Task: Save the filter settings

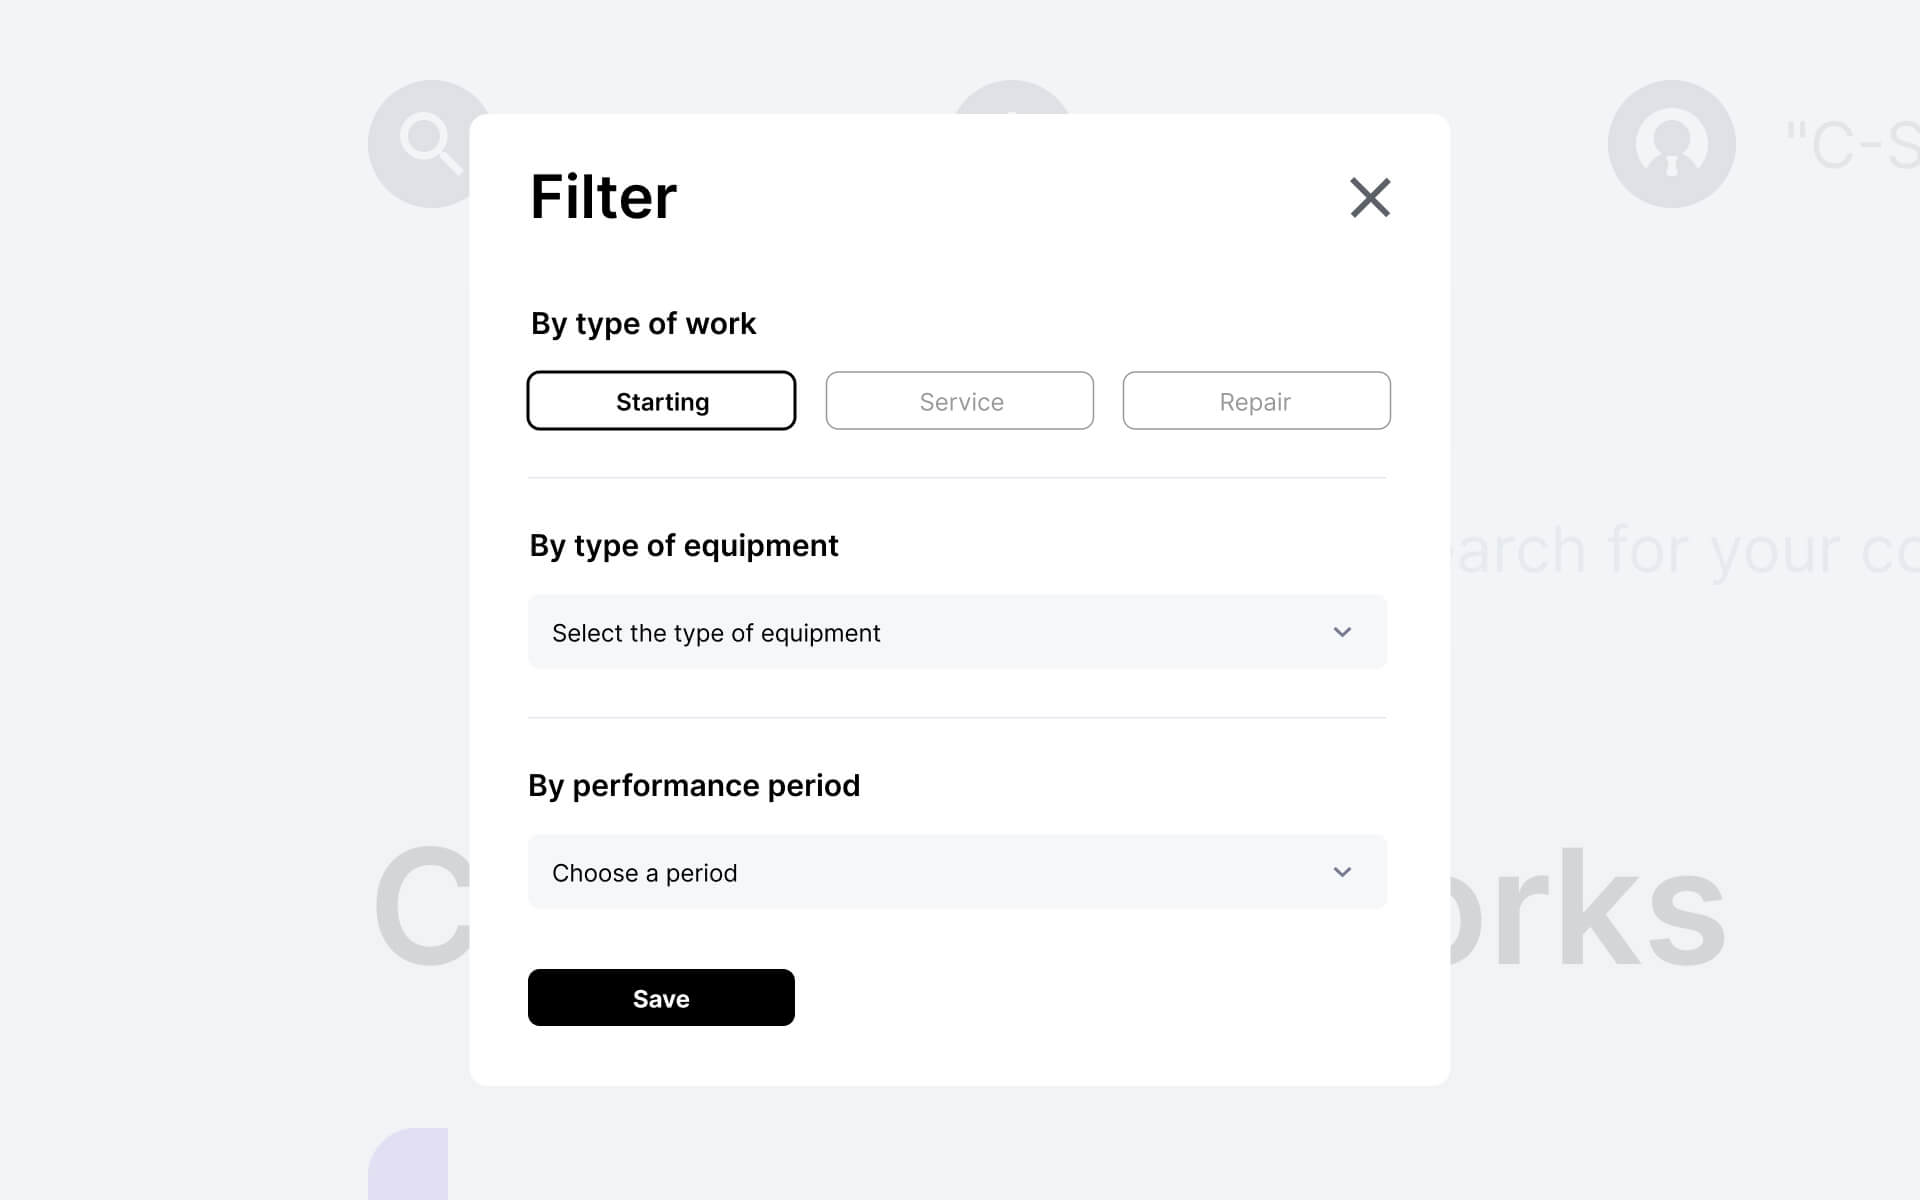Action: [x=661, y=997]
